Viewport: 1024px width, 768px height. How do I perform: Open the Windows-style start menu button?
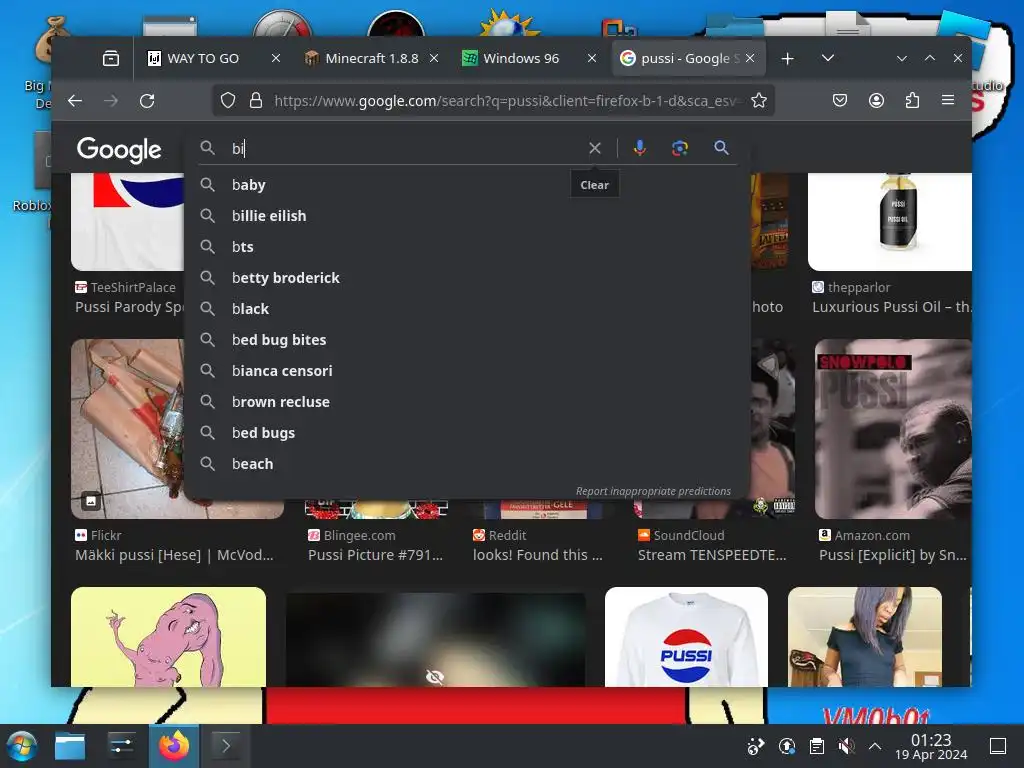click(x=21, y=746)
